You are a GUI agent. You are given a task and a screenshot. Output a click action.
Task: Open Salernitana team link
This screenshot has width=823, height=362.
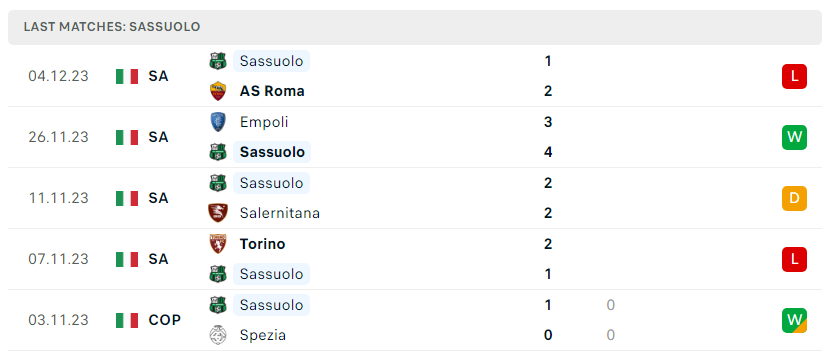[280, 213]
